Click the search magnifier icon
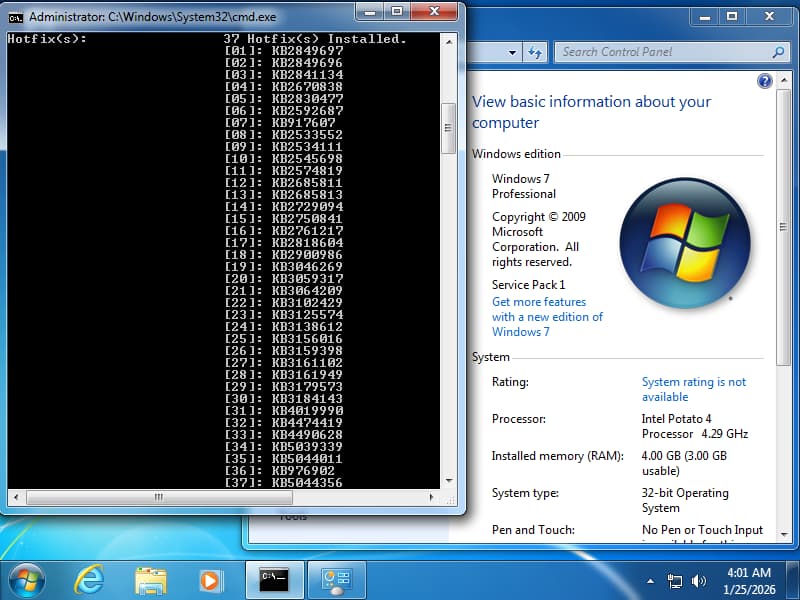 point(778,52)
